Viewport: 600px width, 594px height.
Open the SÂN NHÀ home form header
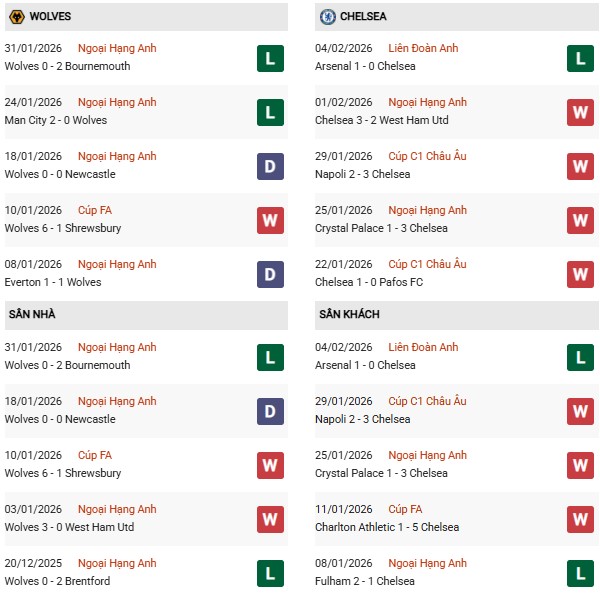[x=30, y=314]
